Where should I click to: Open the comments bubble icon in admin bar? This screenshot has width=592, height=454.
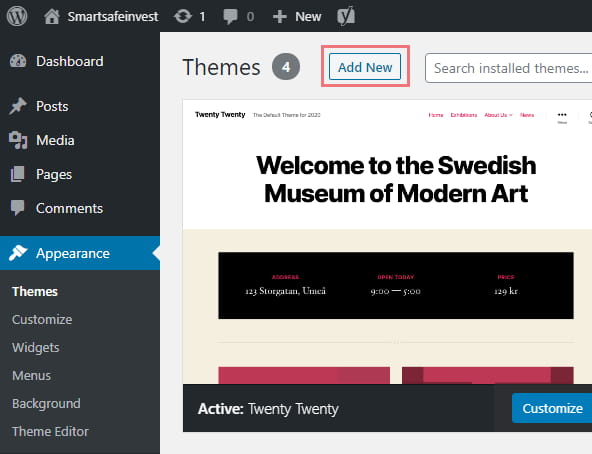230,17
